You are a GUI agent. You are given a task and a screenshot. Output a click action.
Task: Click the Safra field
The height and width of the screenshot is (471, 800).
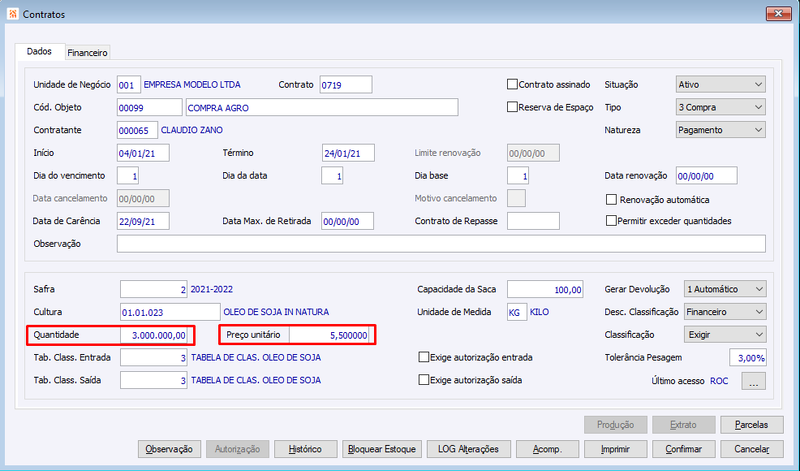pyautogui.click(x=154, y=289)
